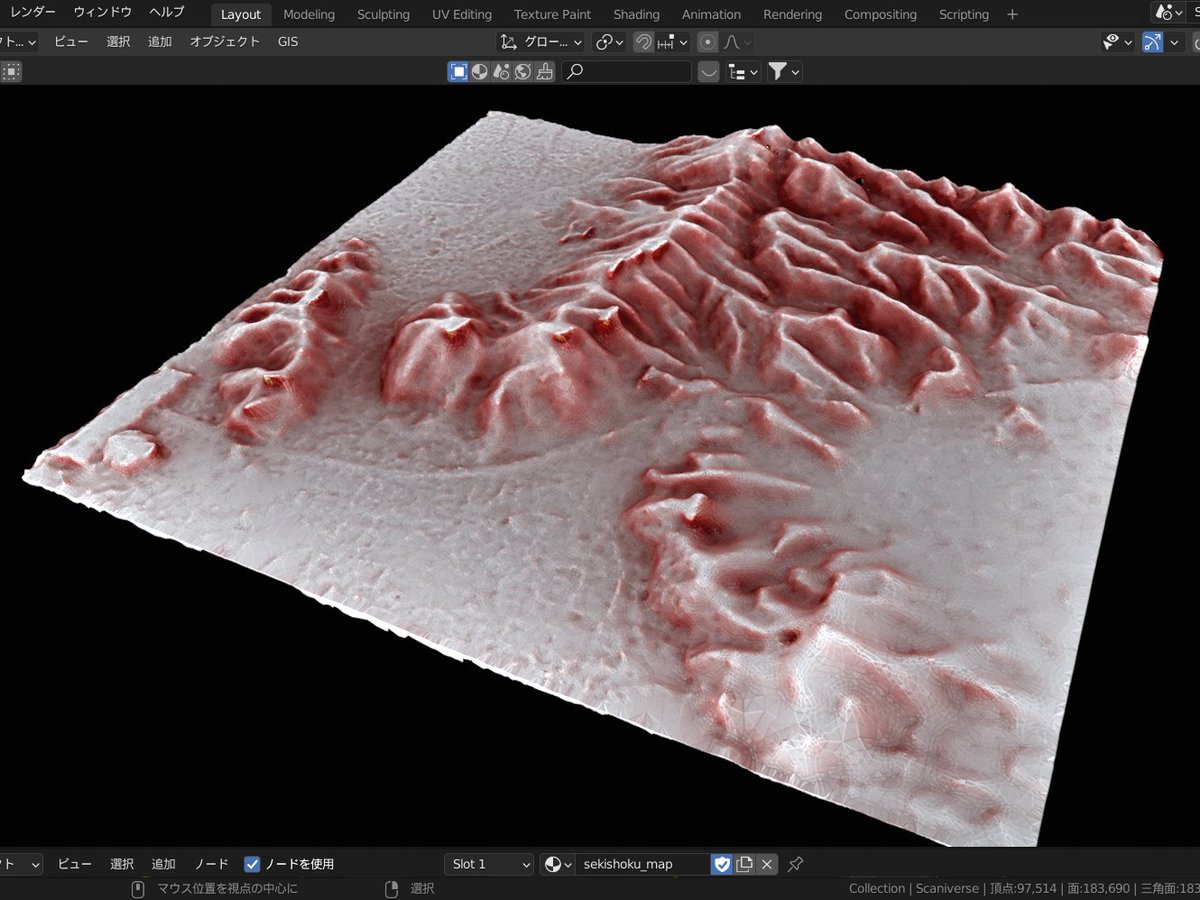The height and width of the screenshot is (900, 1200).
Task: Open the Rendering workspace tab
Action: 792,14
